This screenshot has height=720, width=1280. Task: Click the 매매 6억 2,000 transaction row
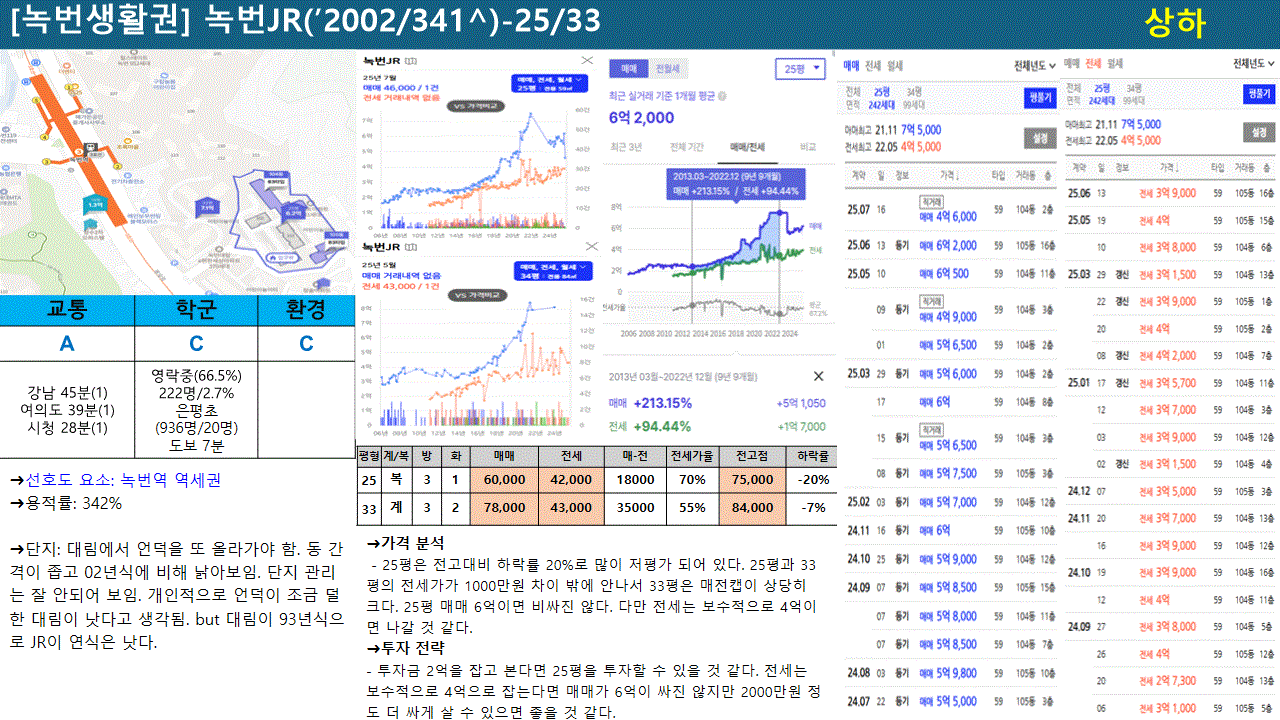[950, 245]
